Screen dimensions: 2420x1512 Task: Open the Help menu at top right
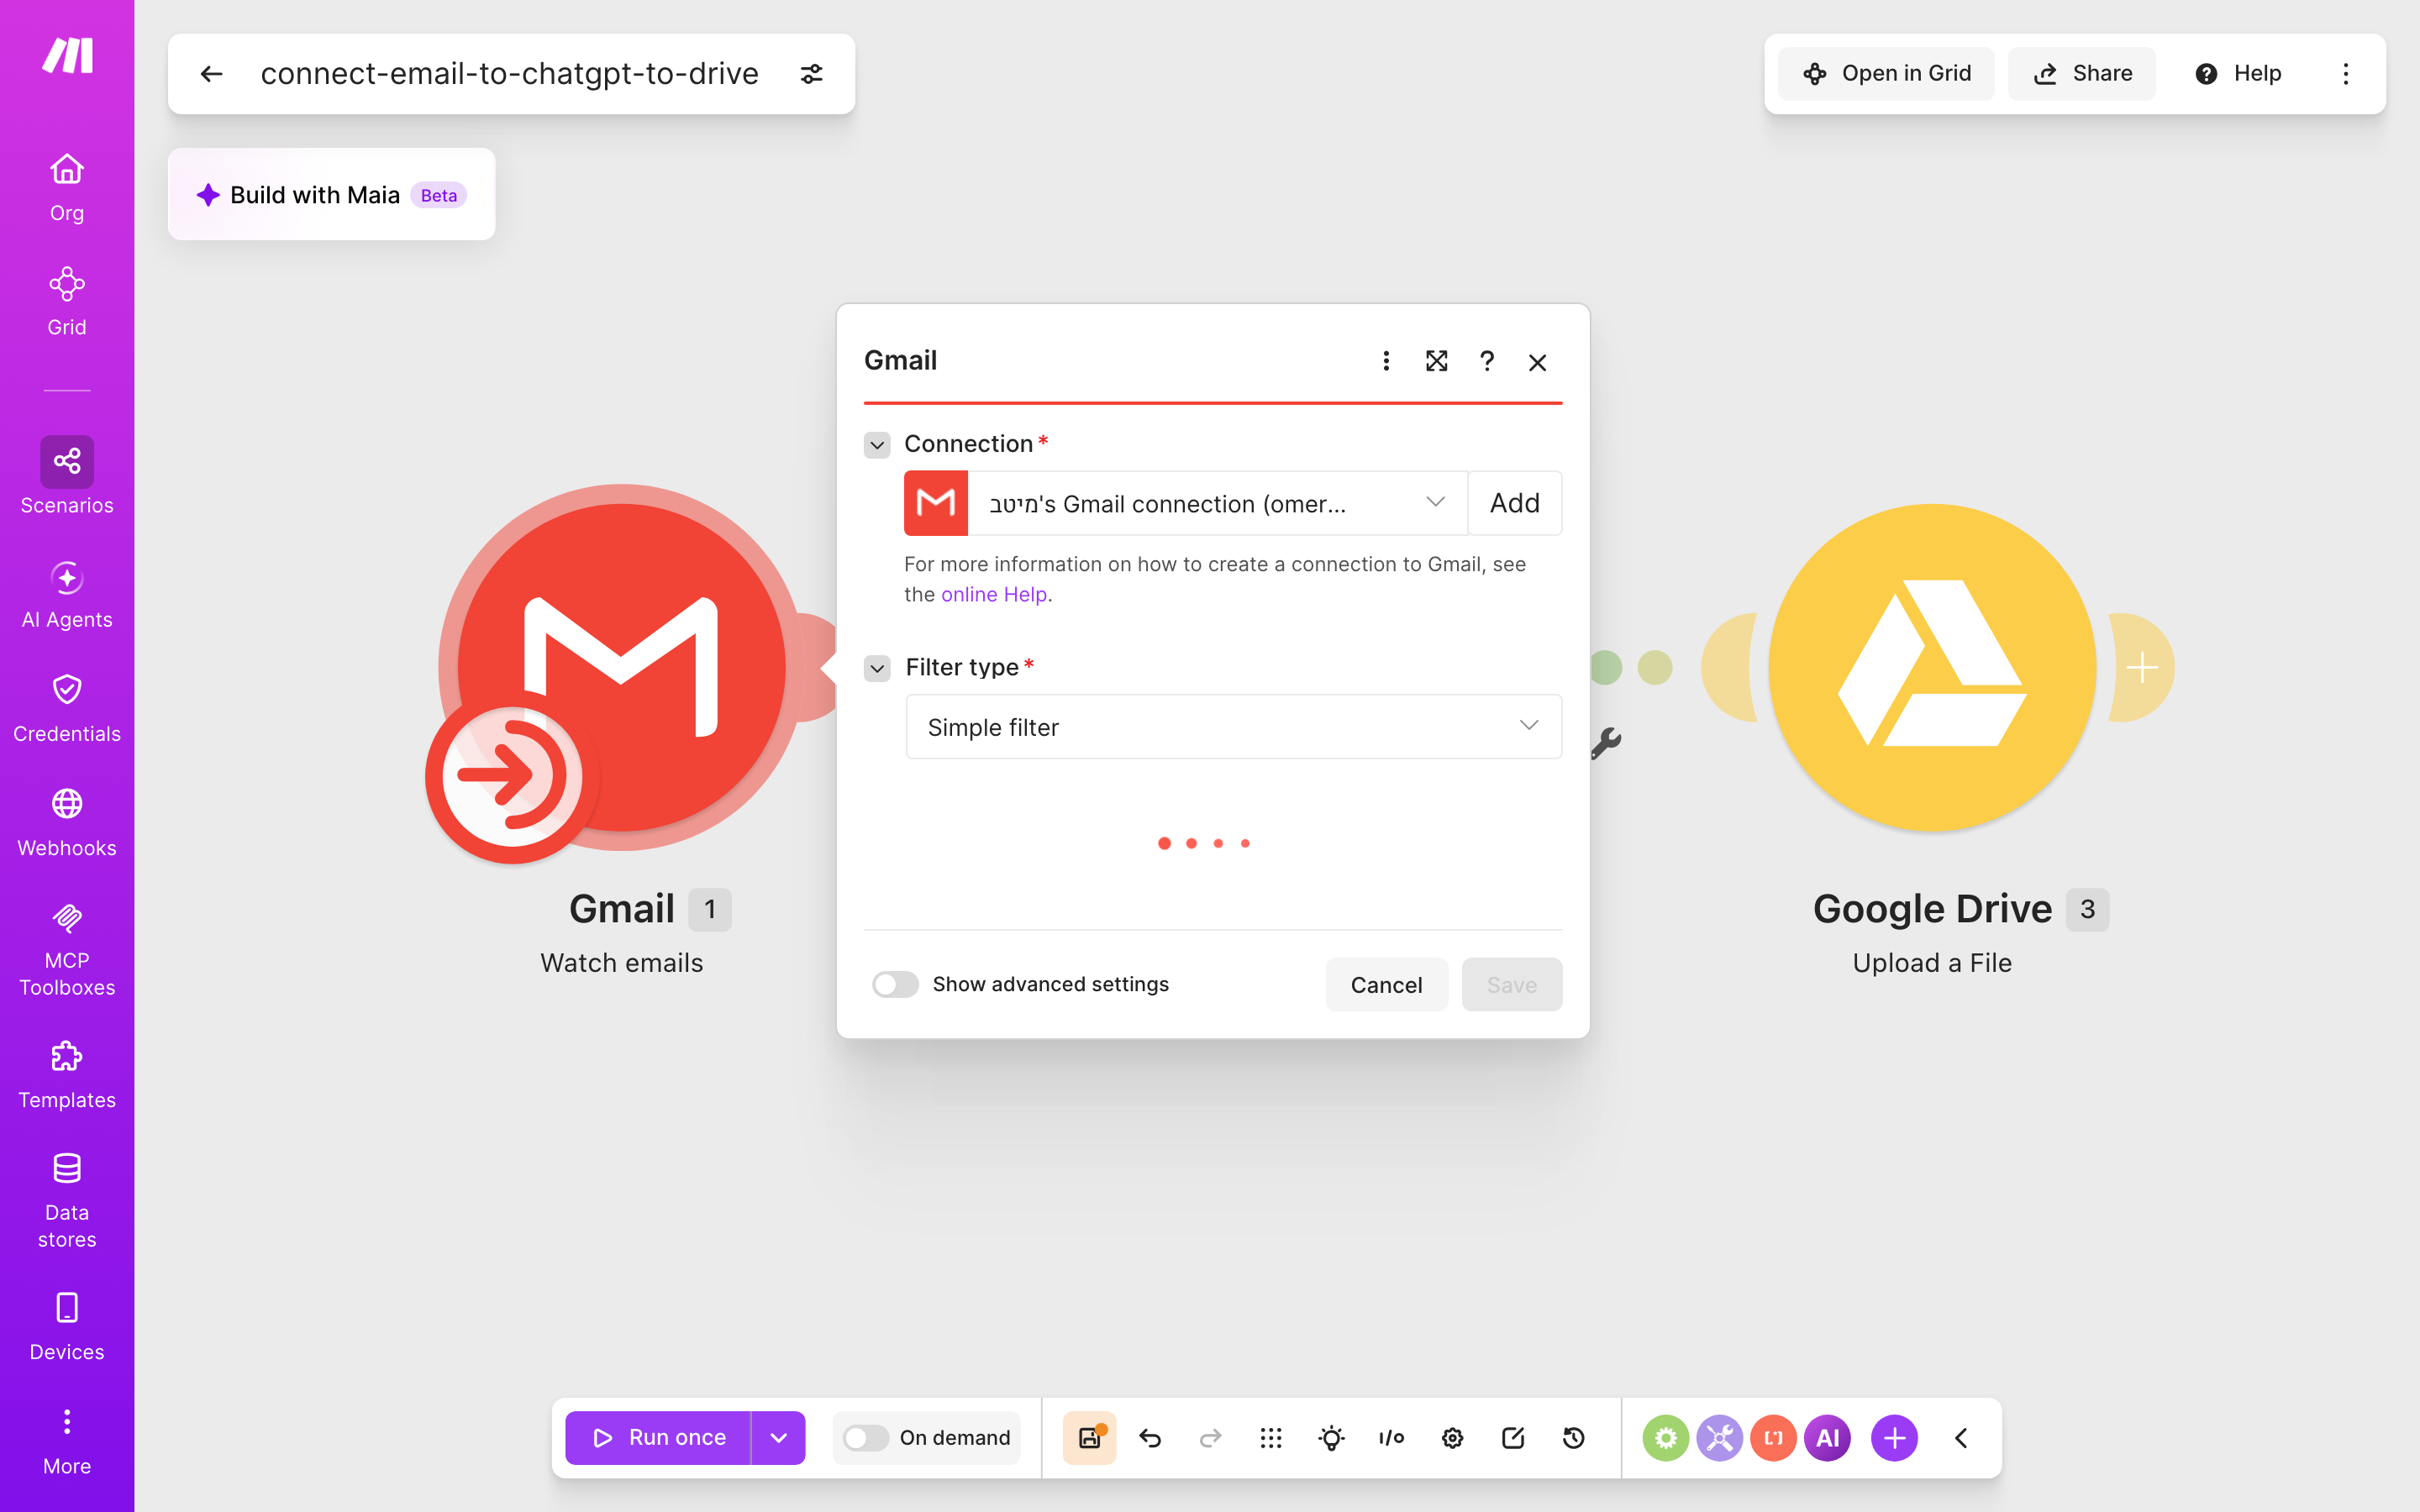2238,74
